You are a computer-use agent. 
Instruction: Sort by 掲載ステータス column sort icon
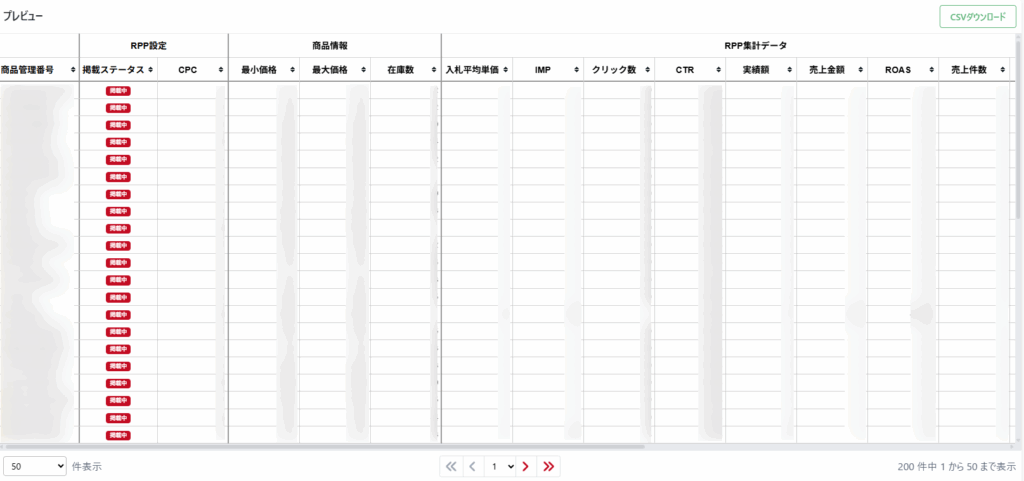pyautogui.click(x=152, y=70)
